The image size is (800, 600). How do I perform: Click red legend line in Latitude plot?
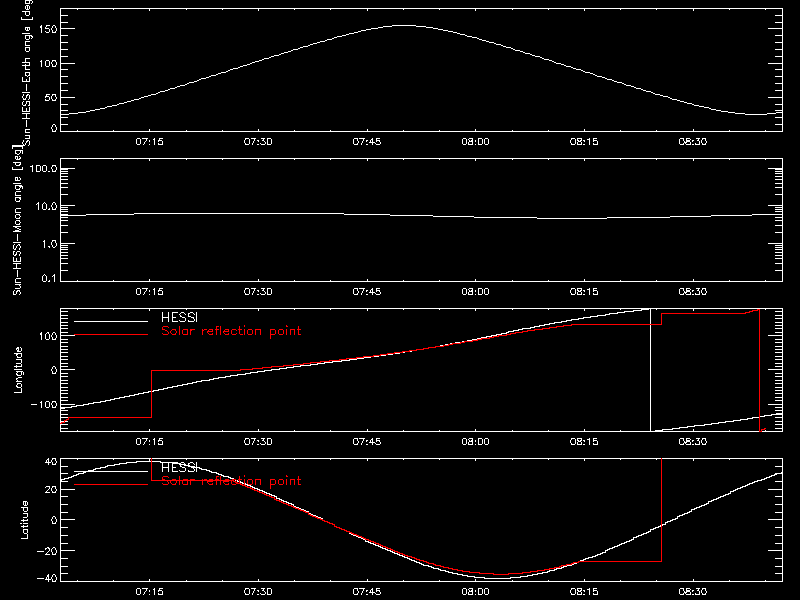[111, 485]
